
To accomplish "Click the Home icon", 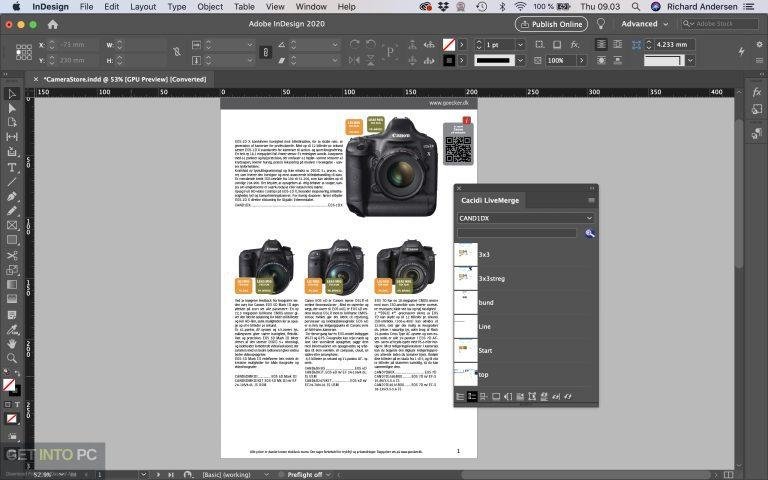I will [53, 24].
